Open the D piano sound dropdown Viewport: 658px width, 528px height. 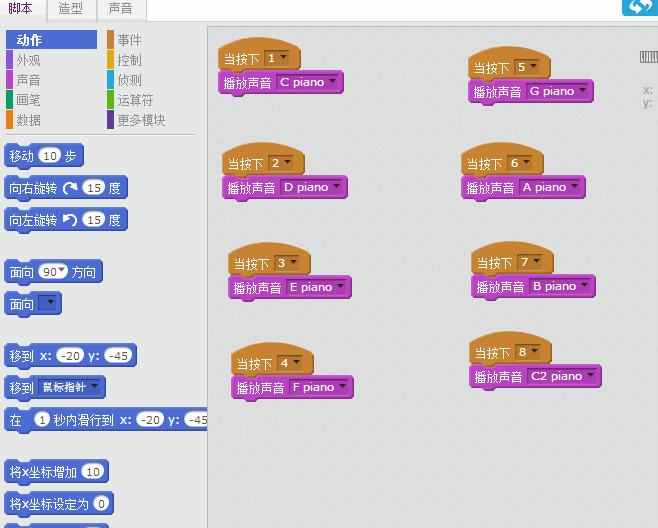[312, 187]
